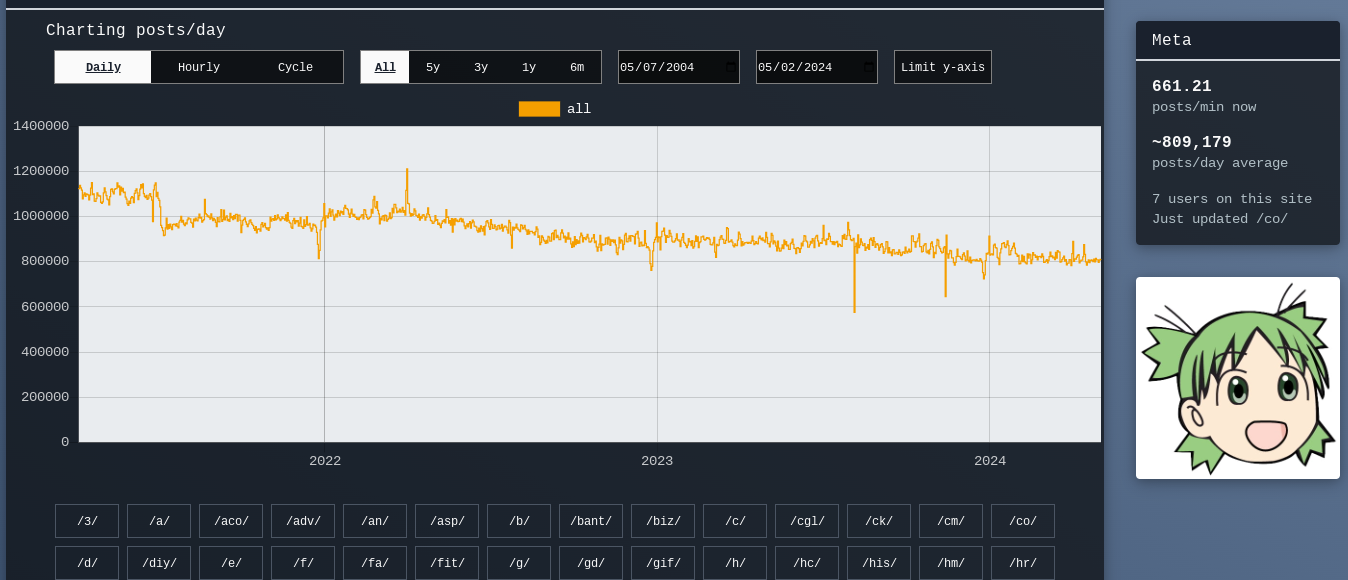Click the green-haired anime character image

click(x=1238, y=378)
